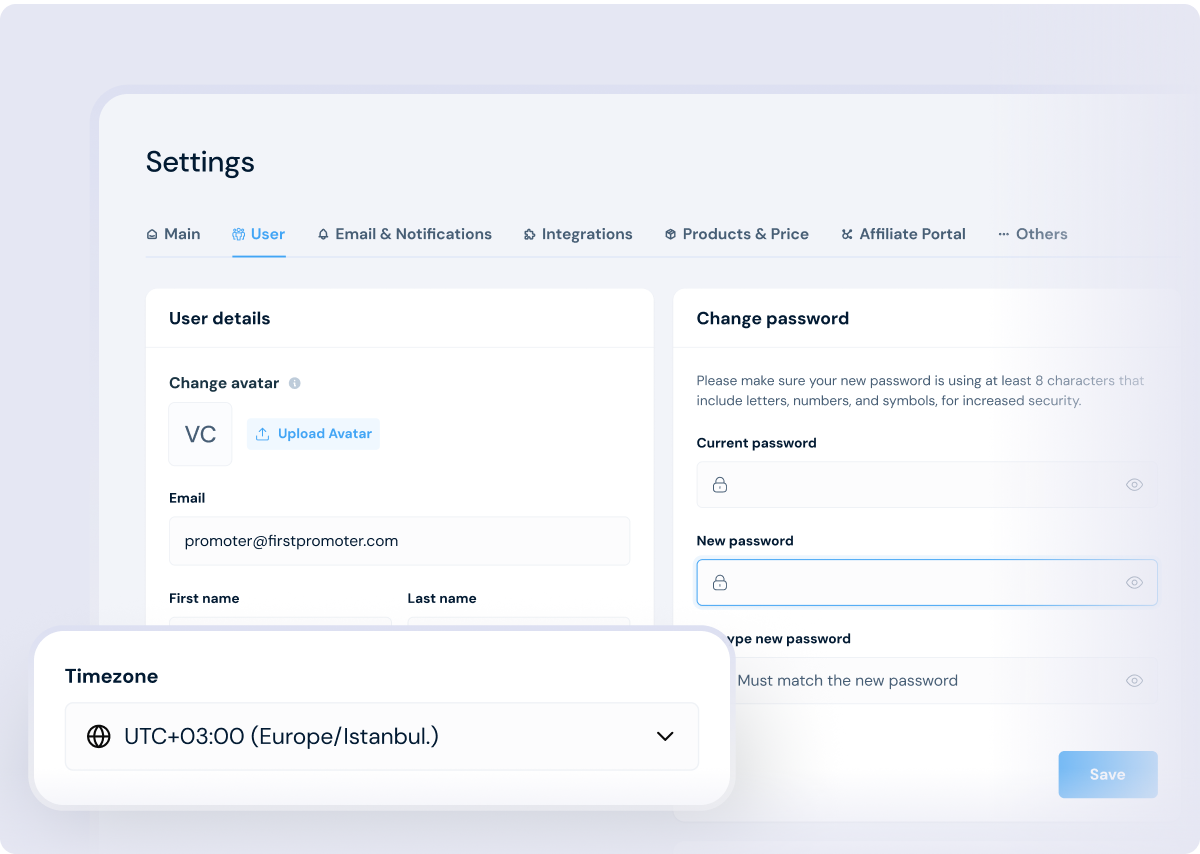Click the puzzle icon on Integrations

(x=529, y=235)
